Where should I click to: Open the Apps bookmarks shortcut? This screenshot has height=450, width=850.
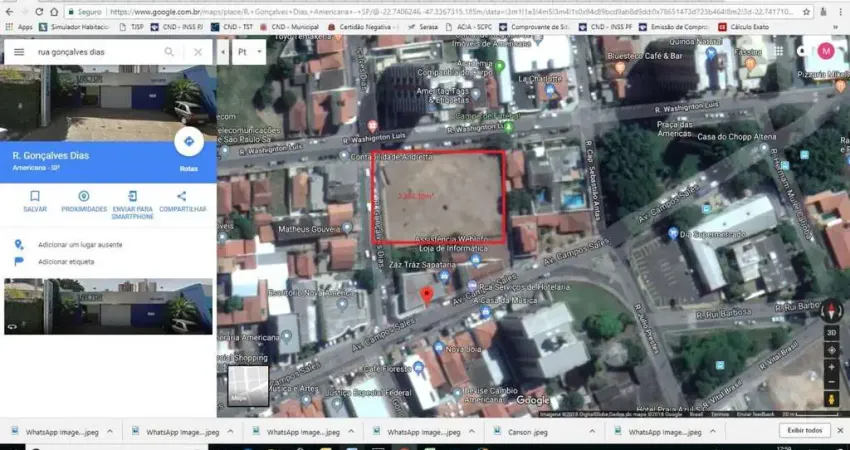[19, 27]
